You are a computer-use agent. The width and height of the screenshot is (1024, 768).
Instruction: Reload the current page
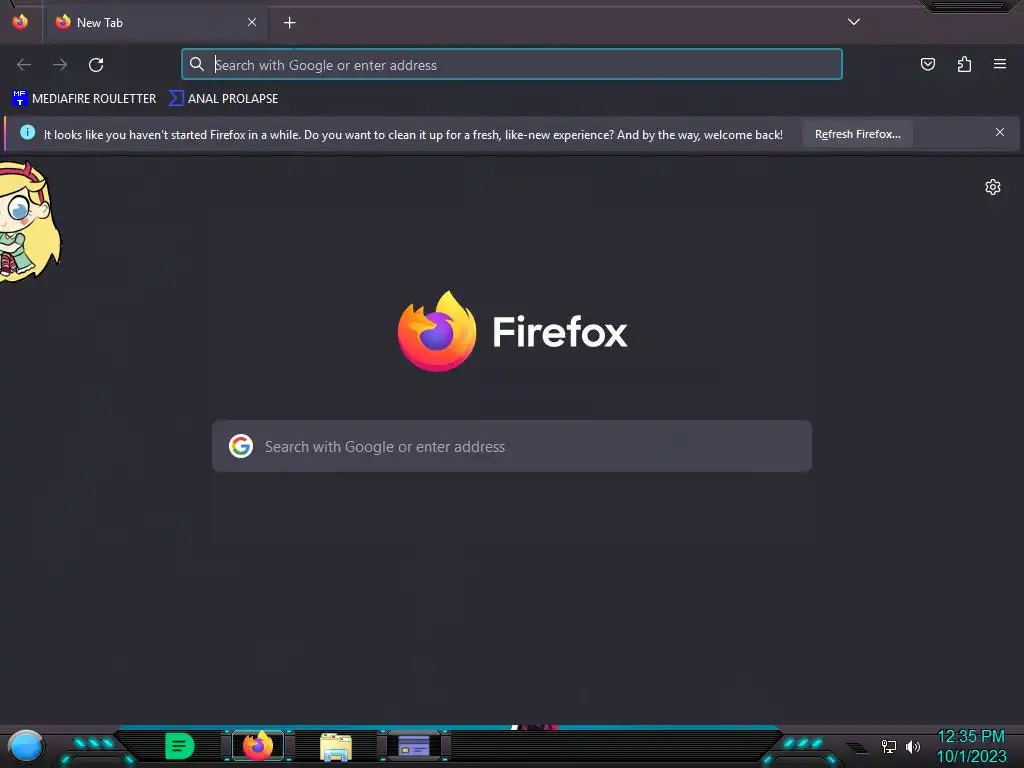[96, 65]
